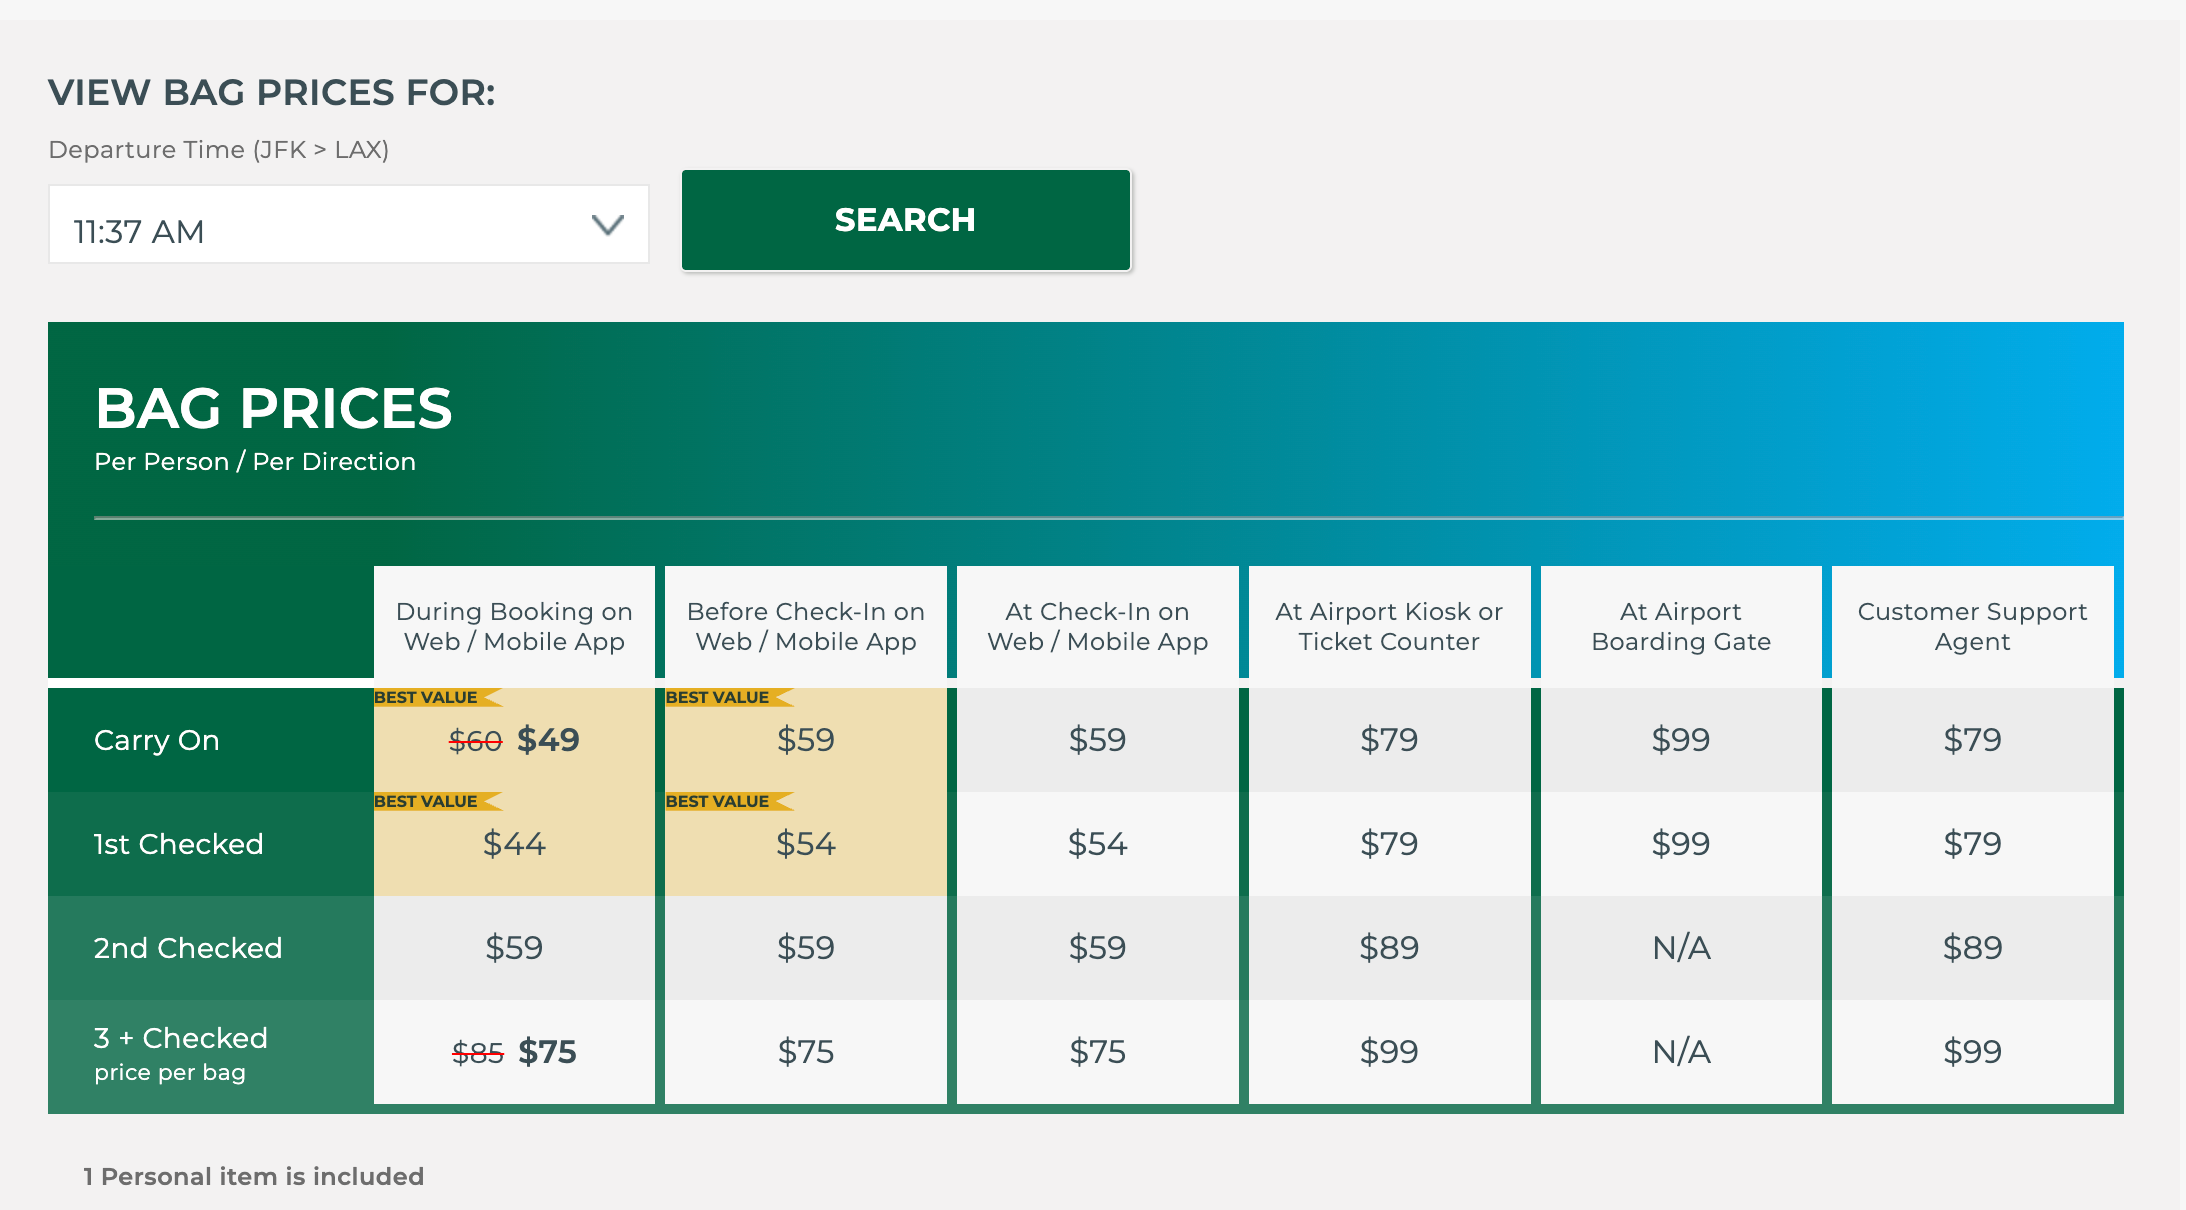The height and width of the screenshot is (1210, 2186).
Task: Click the $99 Carry On boarding gate price
Action: tap(1681, 740)
